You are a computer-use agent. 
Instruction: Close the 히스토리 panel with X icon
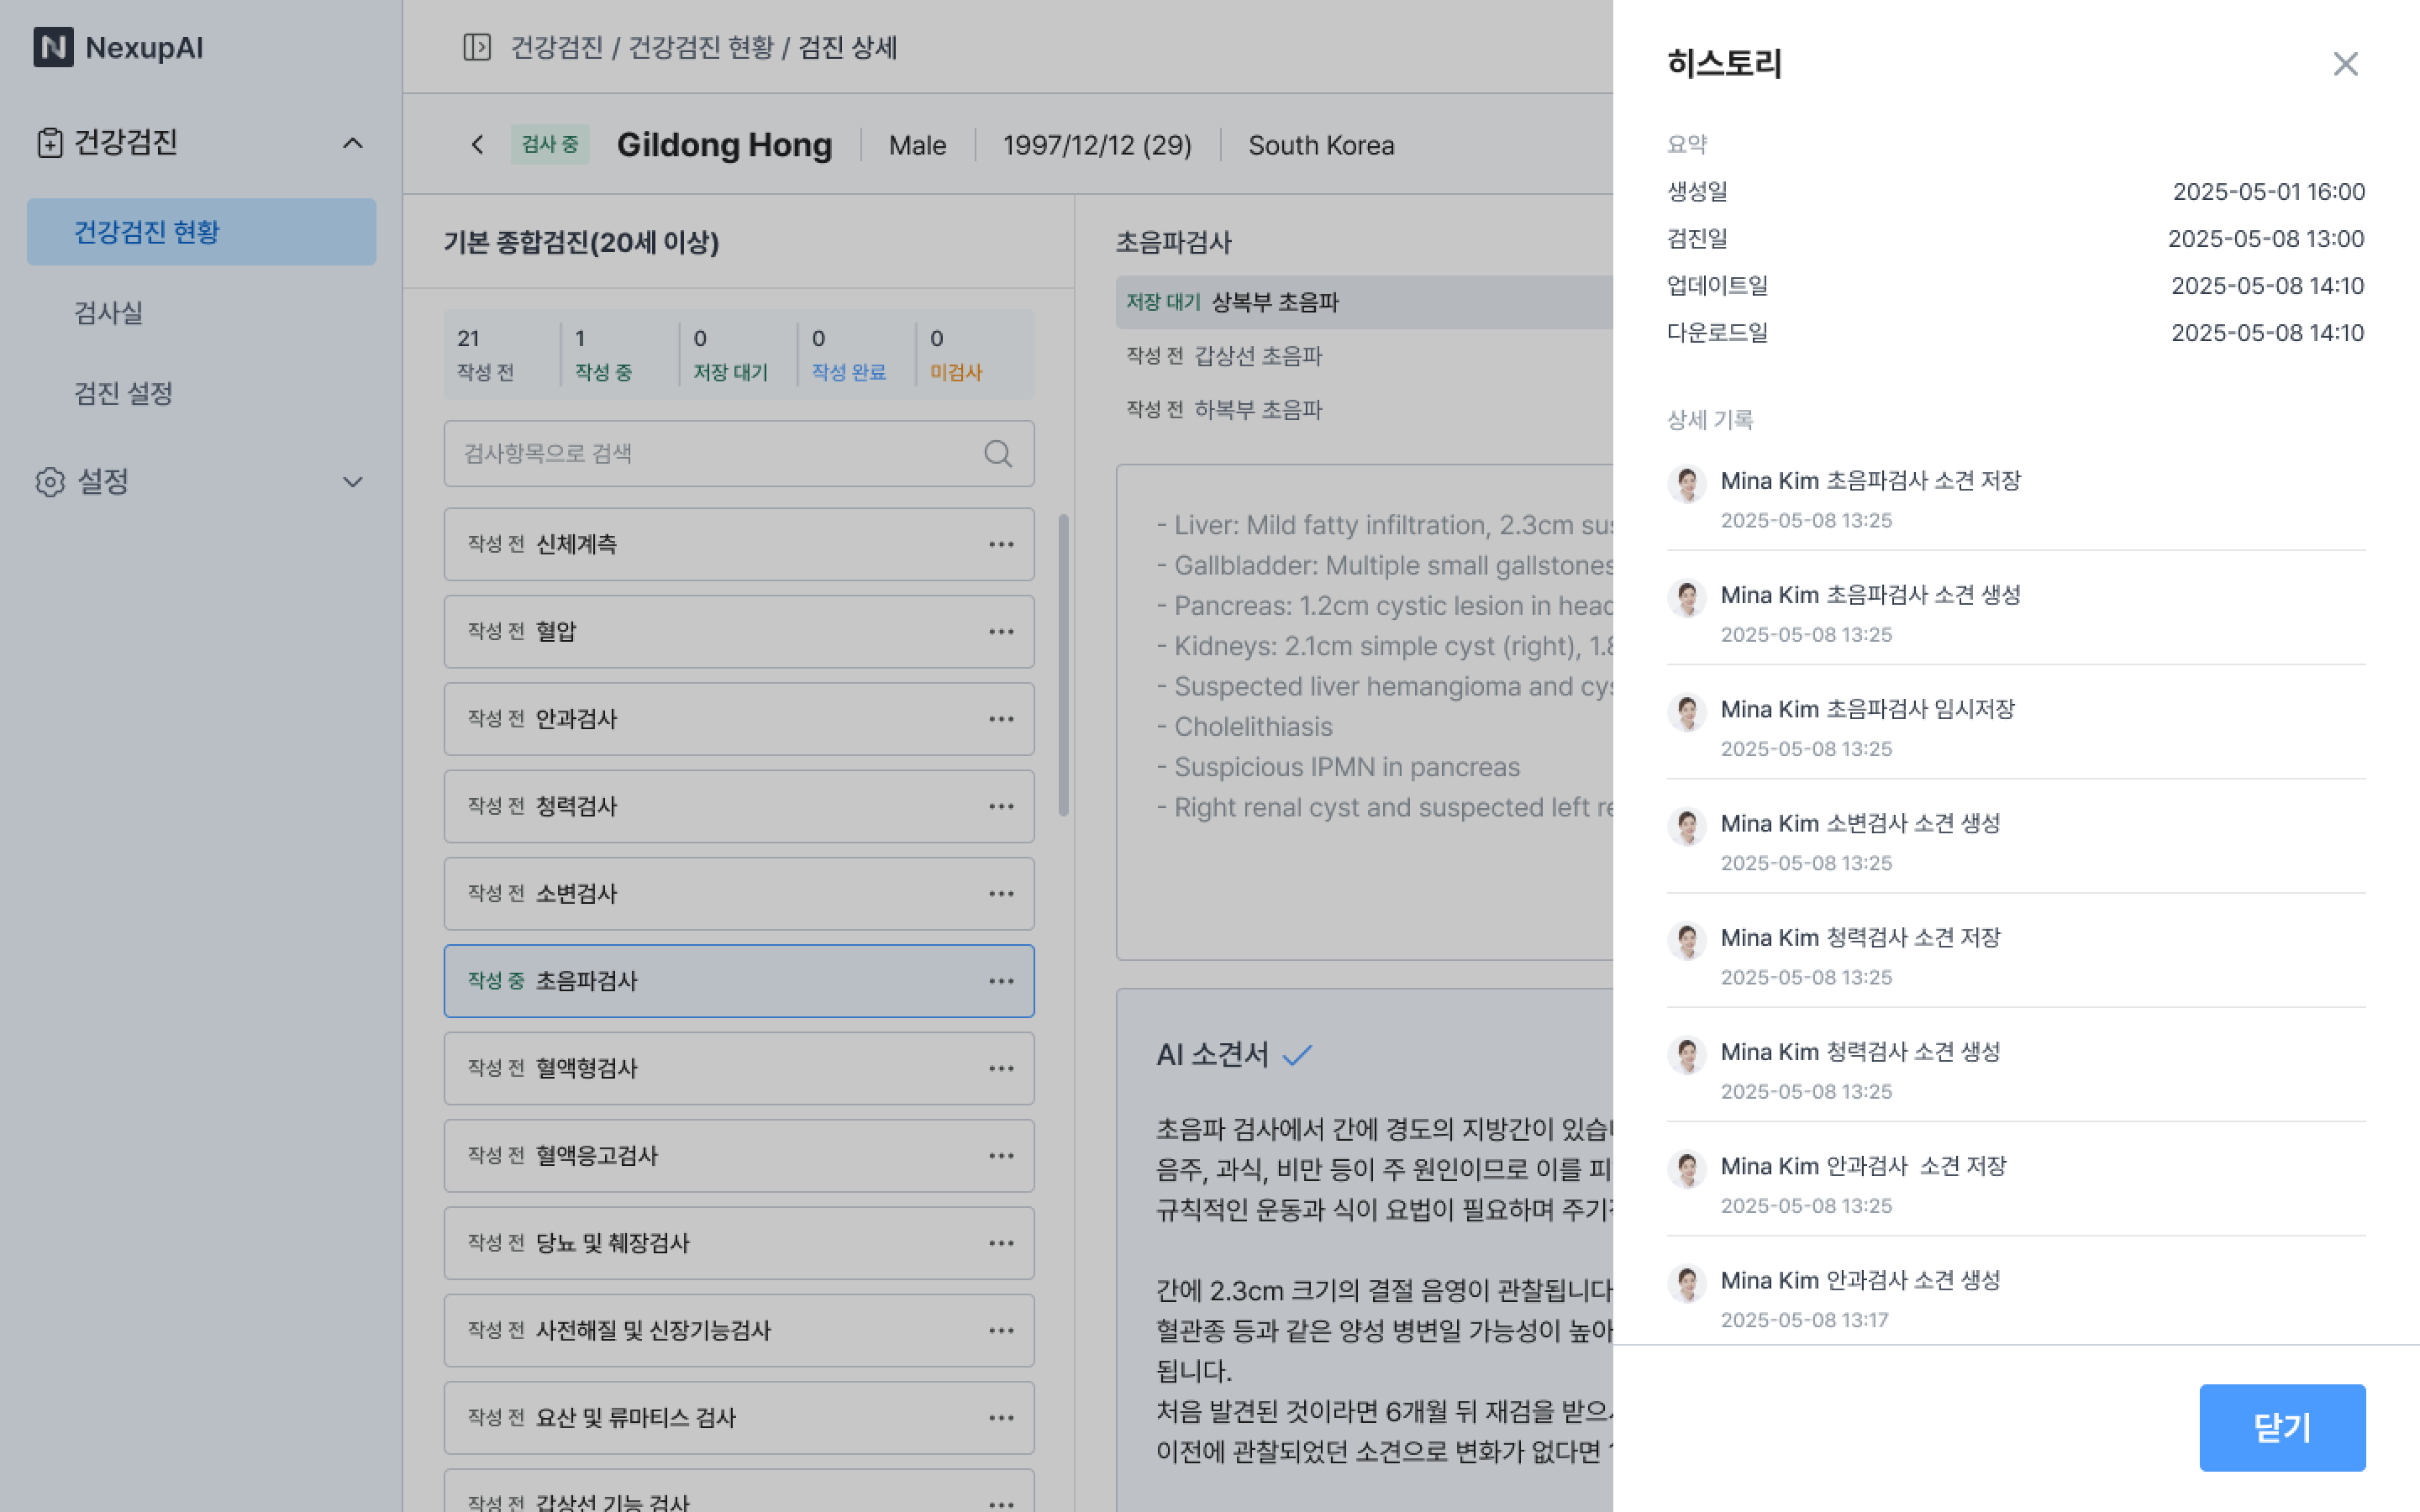(2344, 64)
